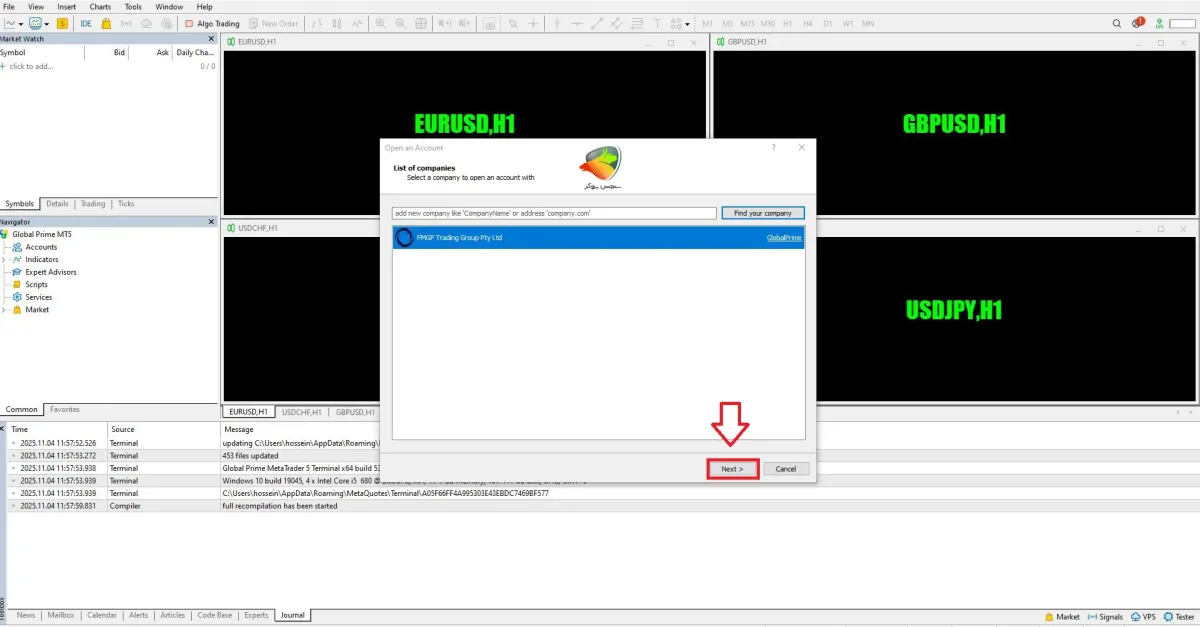The width and height of the screenshot is (1200, 627).
Task: Open the Insert menu
Action: (x=66, y=6)
